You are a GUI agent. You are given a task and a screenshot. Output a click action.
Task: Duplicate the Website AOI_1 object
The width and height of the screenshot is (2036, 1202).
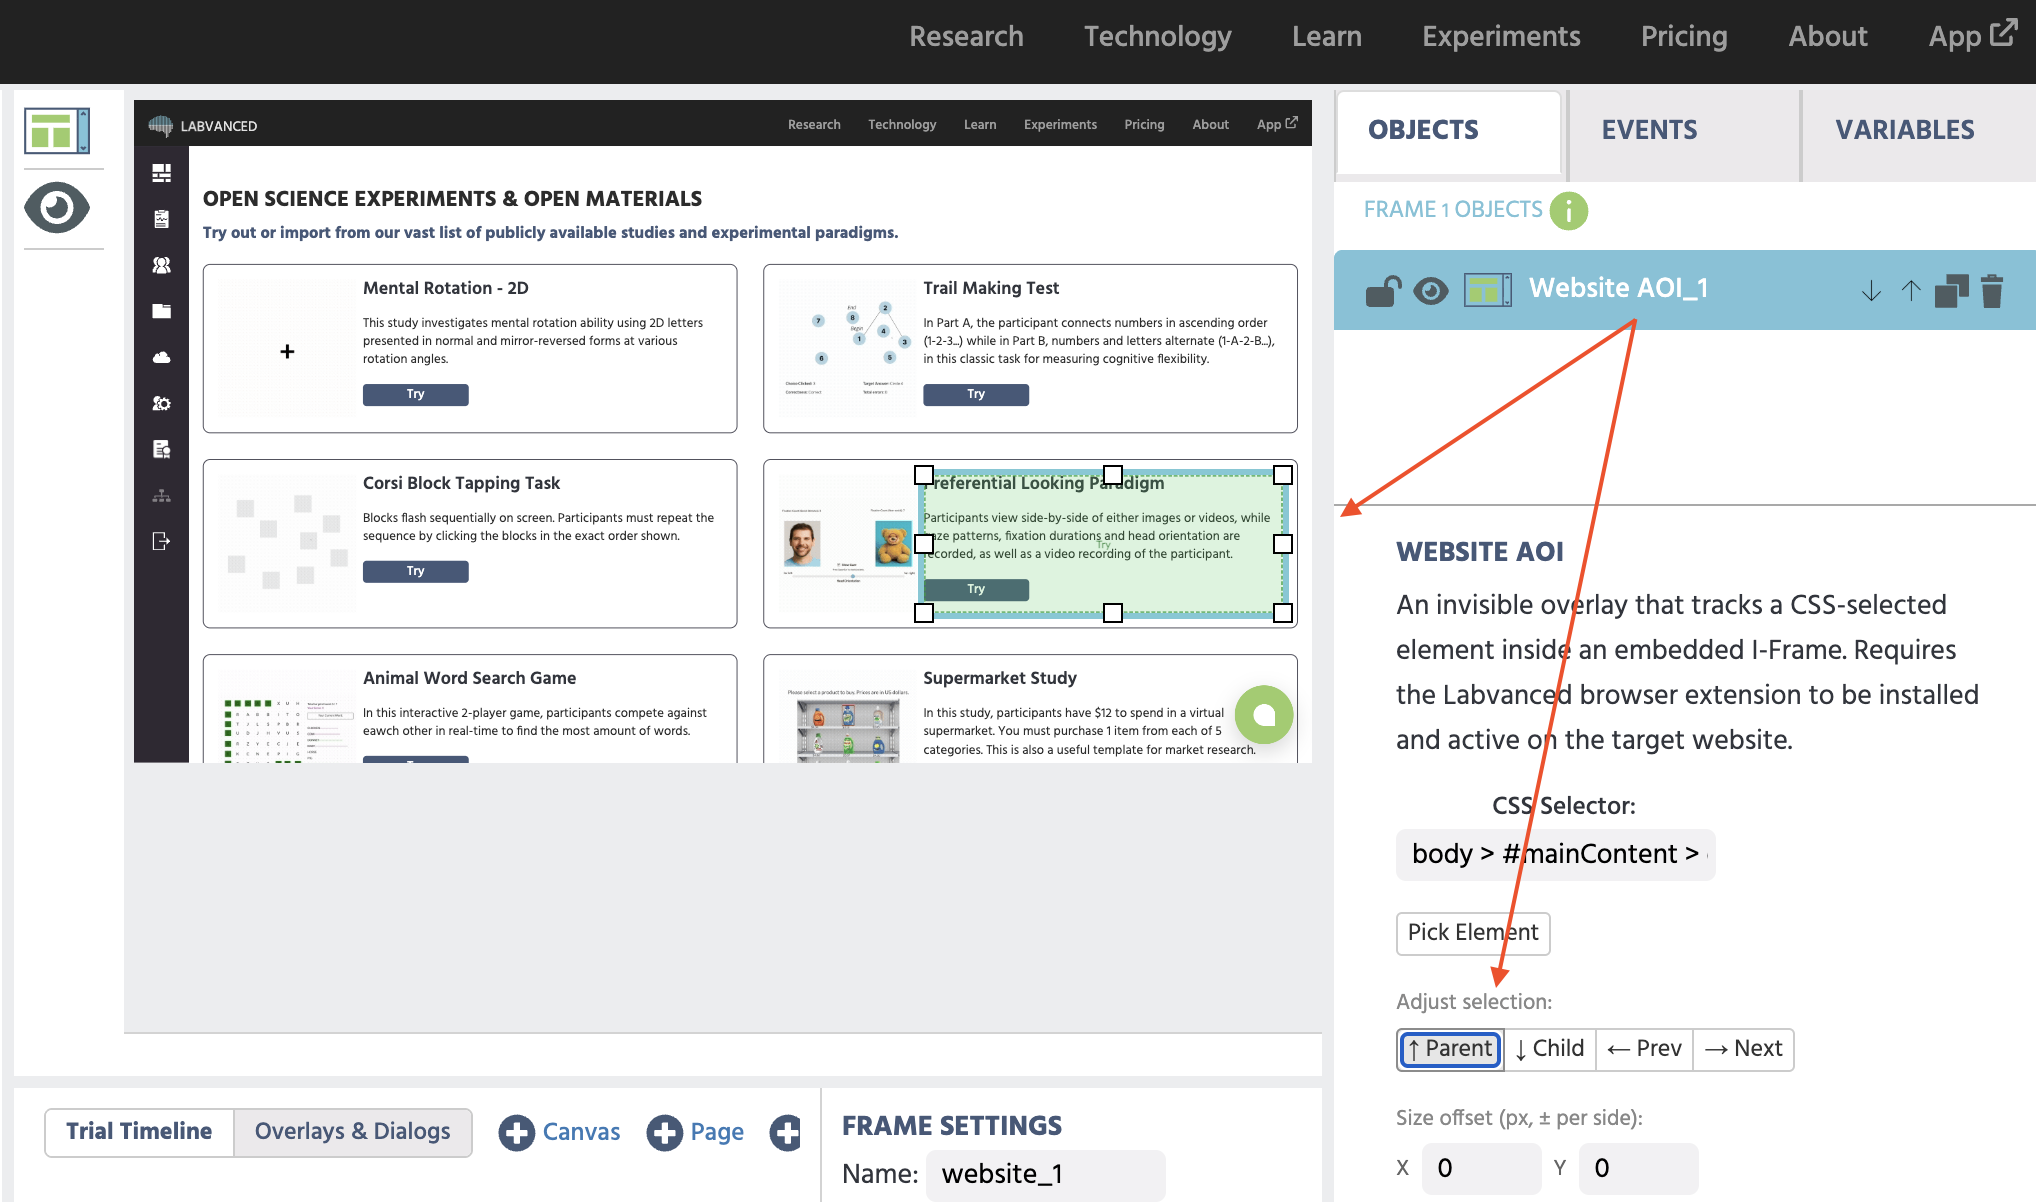tap(1951, 291)
